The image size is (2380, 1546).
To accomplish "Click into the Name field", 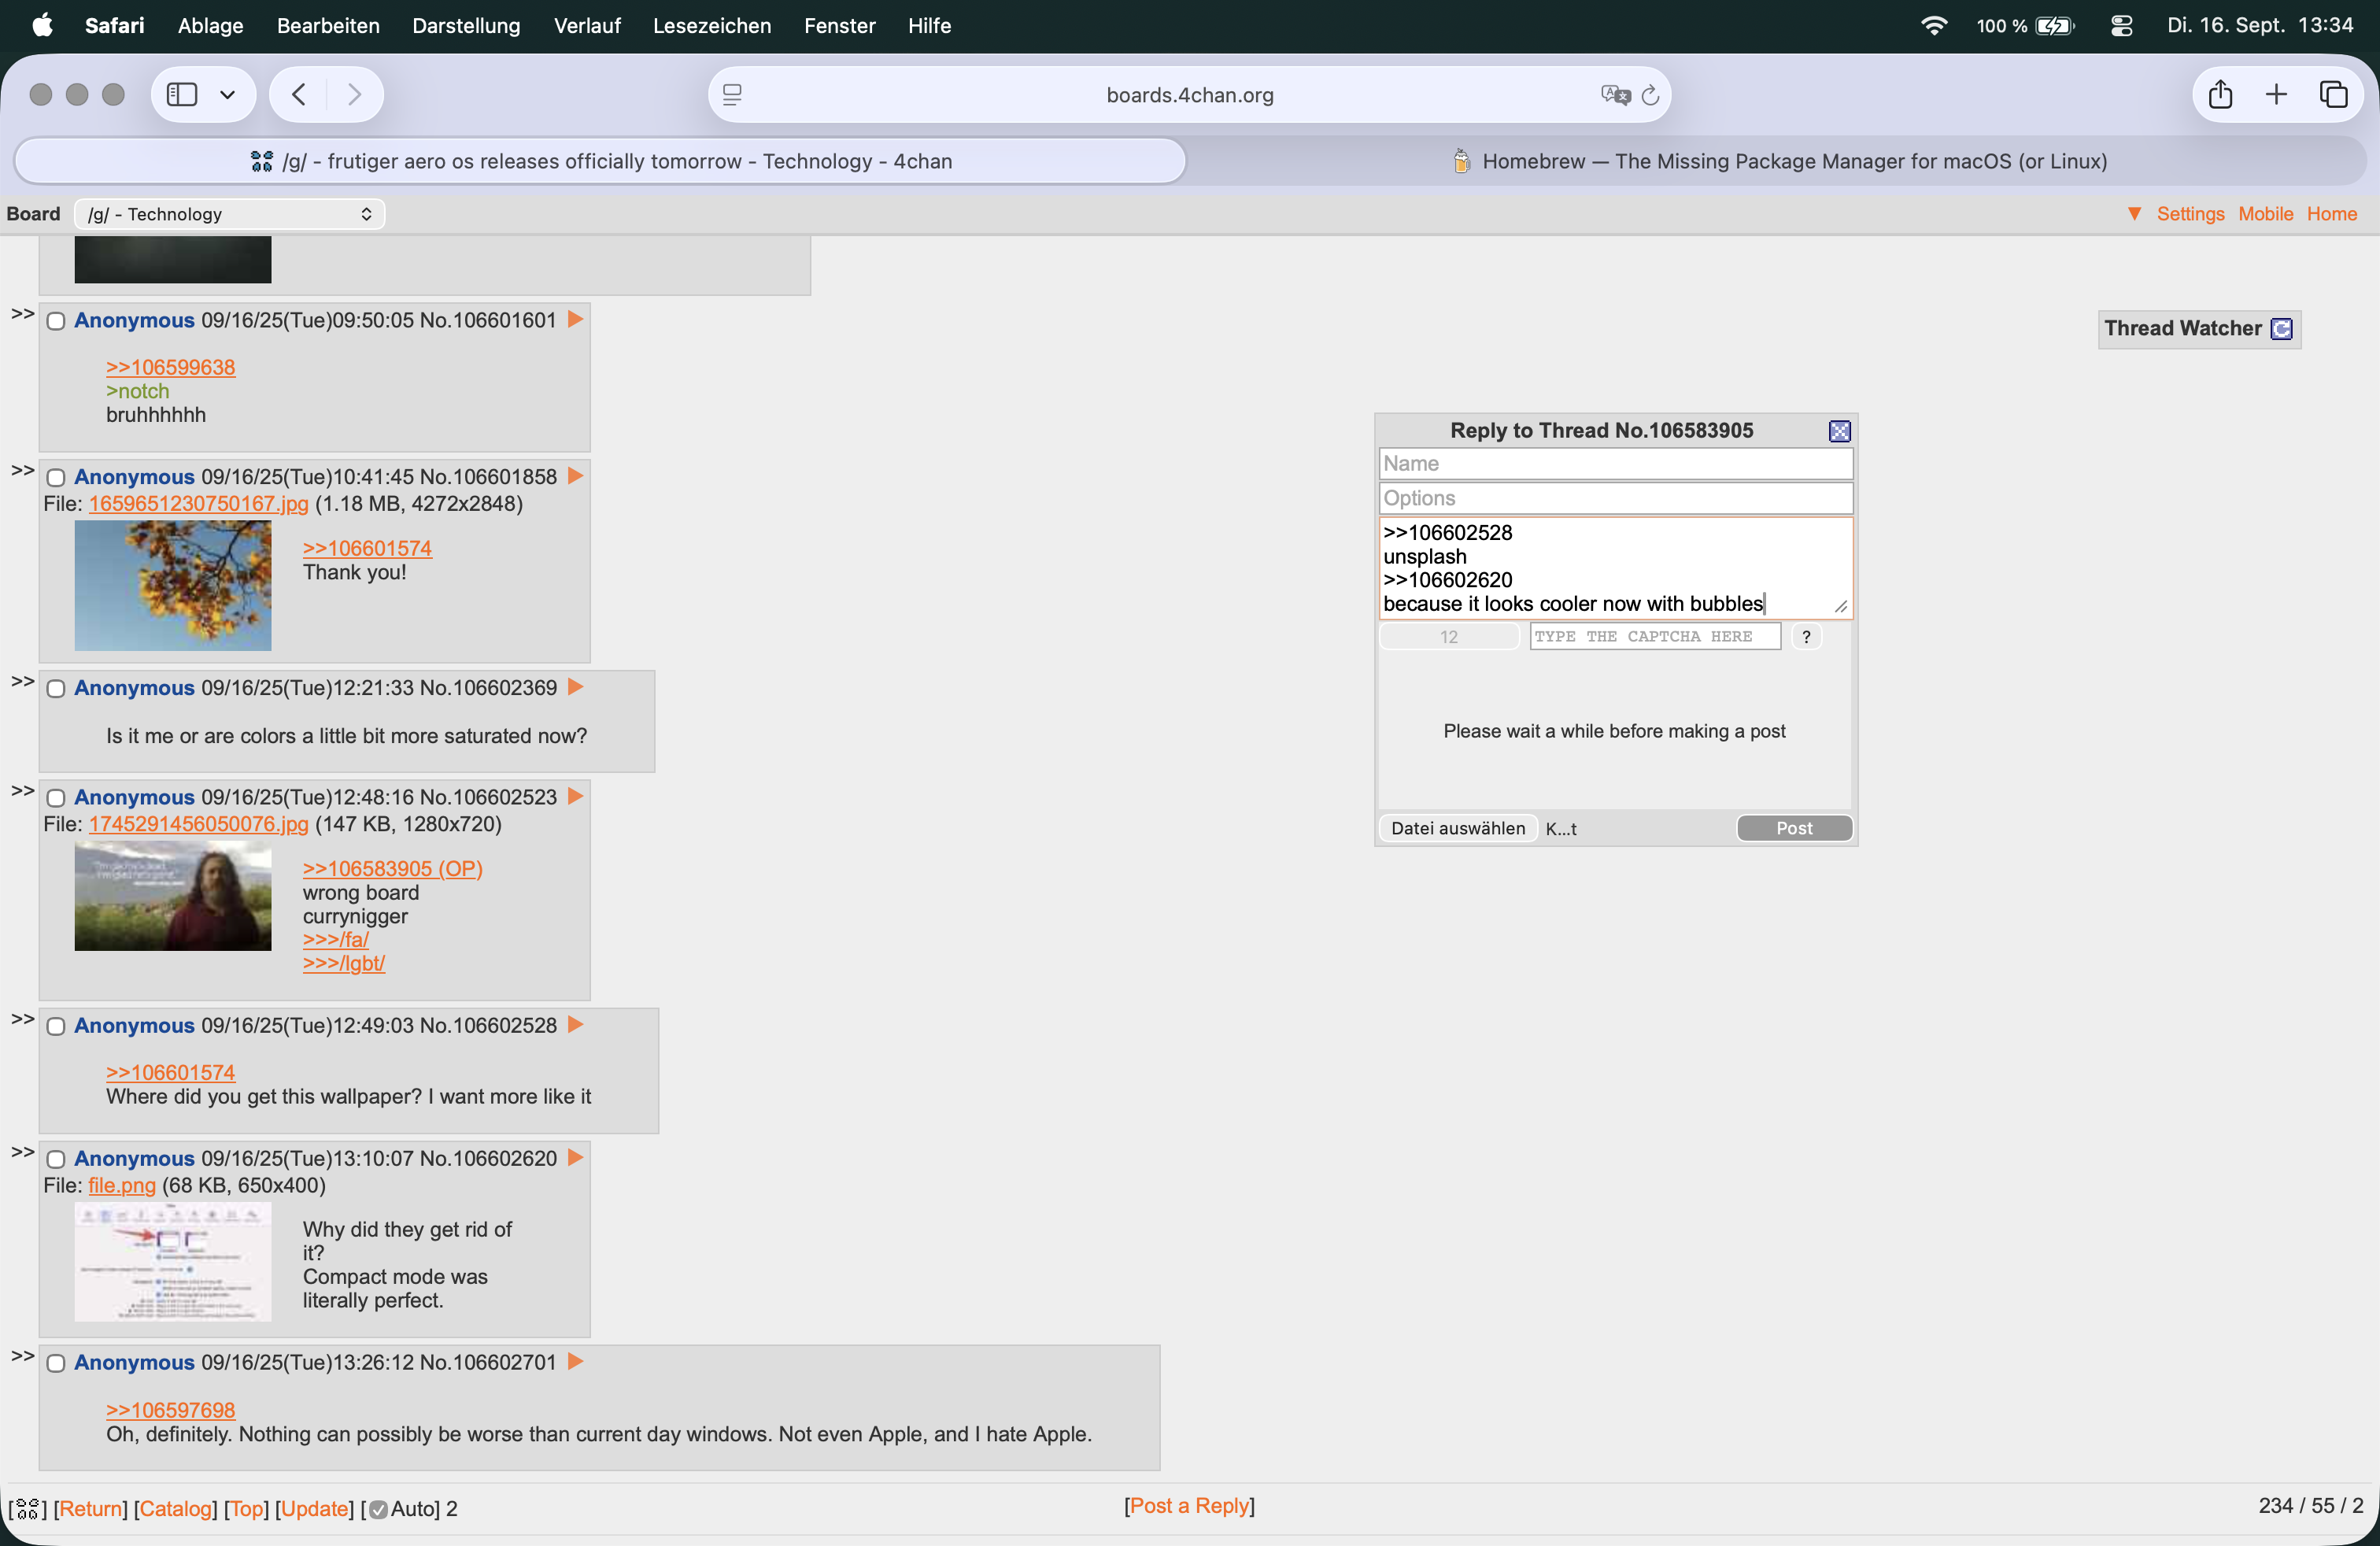I will click(1615, 463).
